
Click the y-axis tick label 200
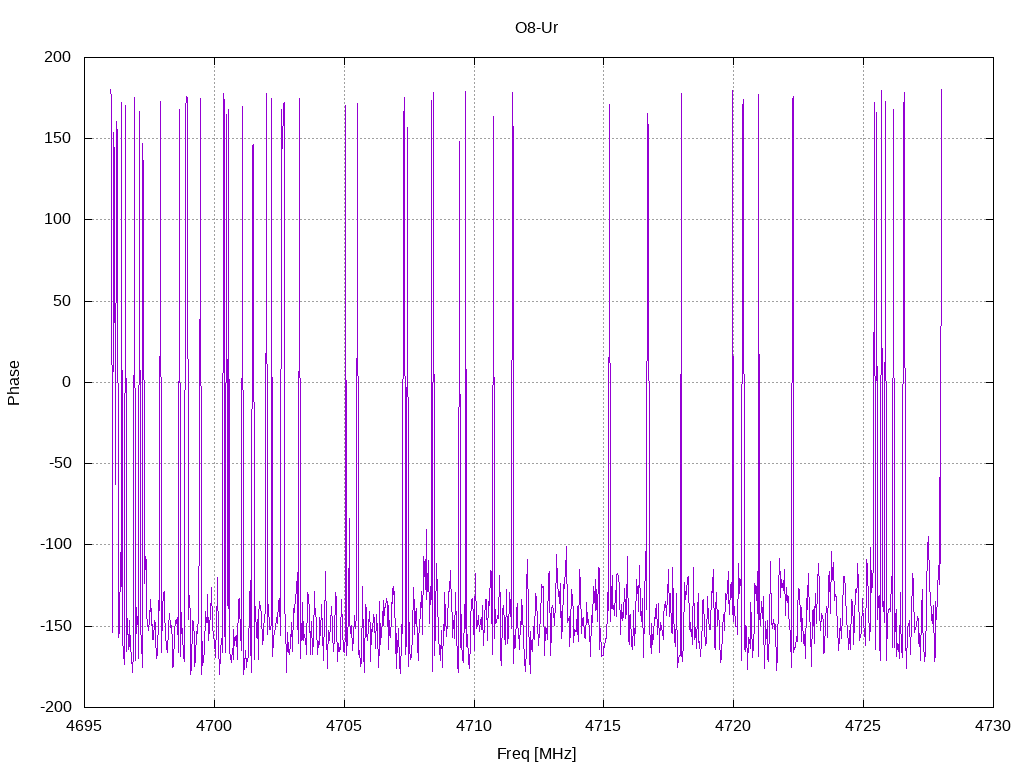coord(57,57)
